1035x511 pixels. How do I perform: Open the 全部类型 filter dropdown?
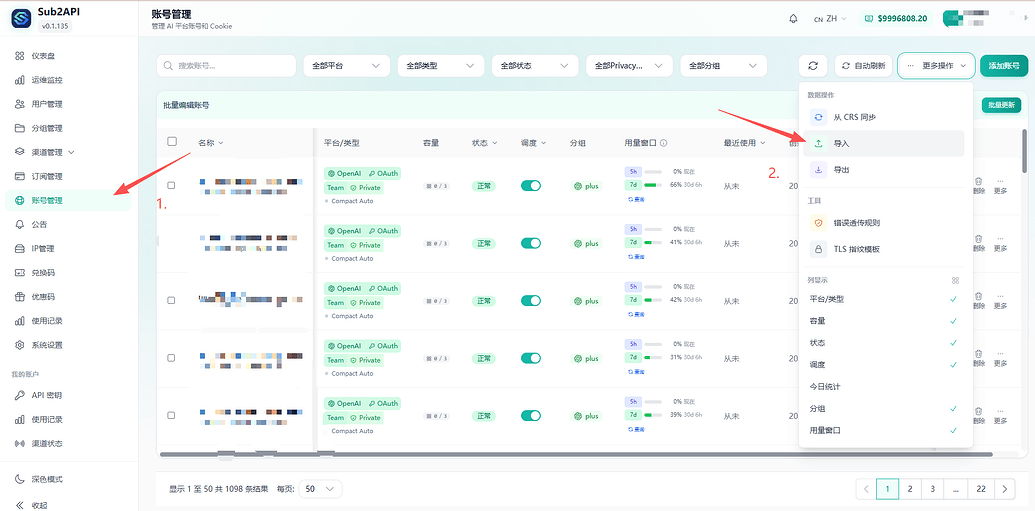click(x=441, y=66)
